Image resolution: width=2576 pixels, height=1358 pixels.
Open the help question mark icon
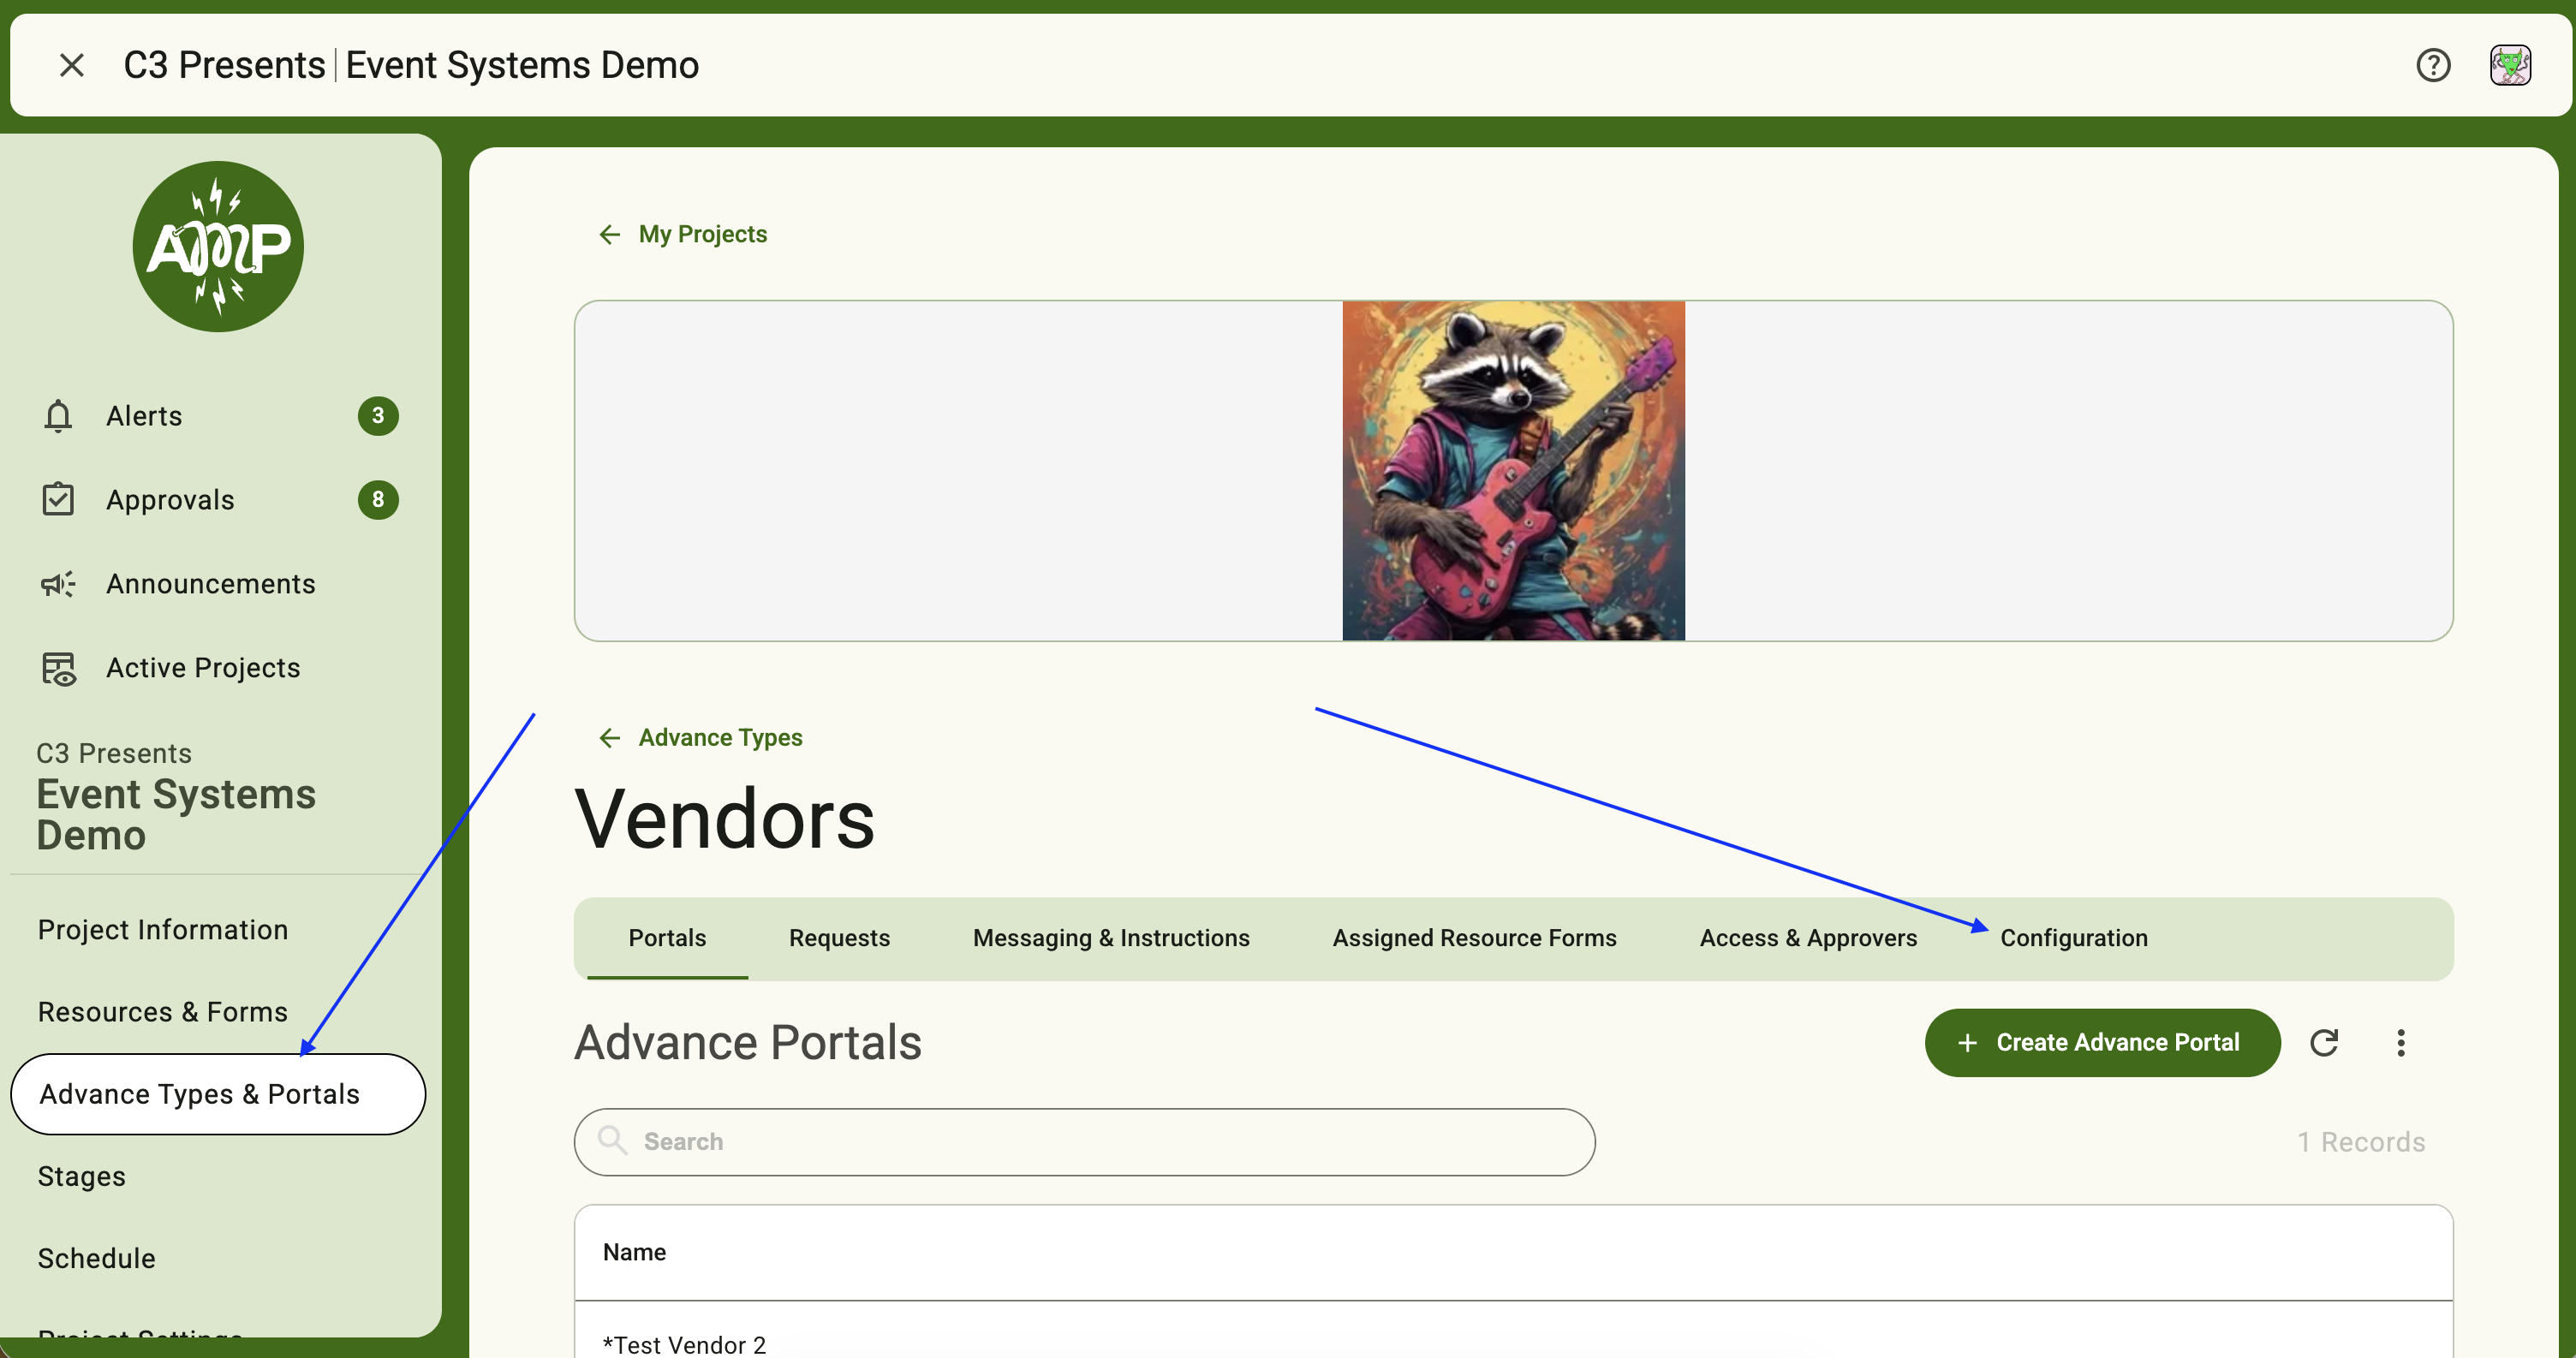2433,65
